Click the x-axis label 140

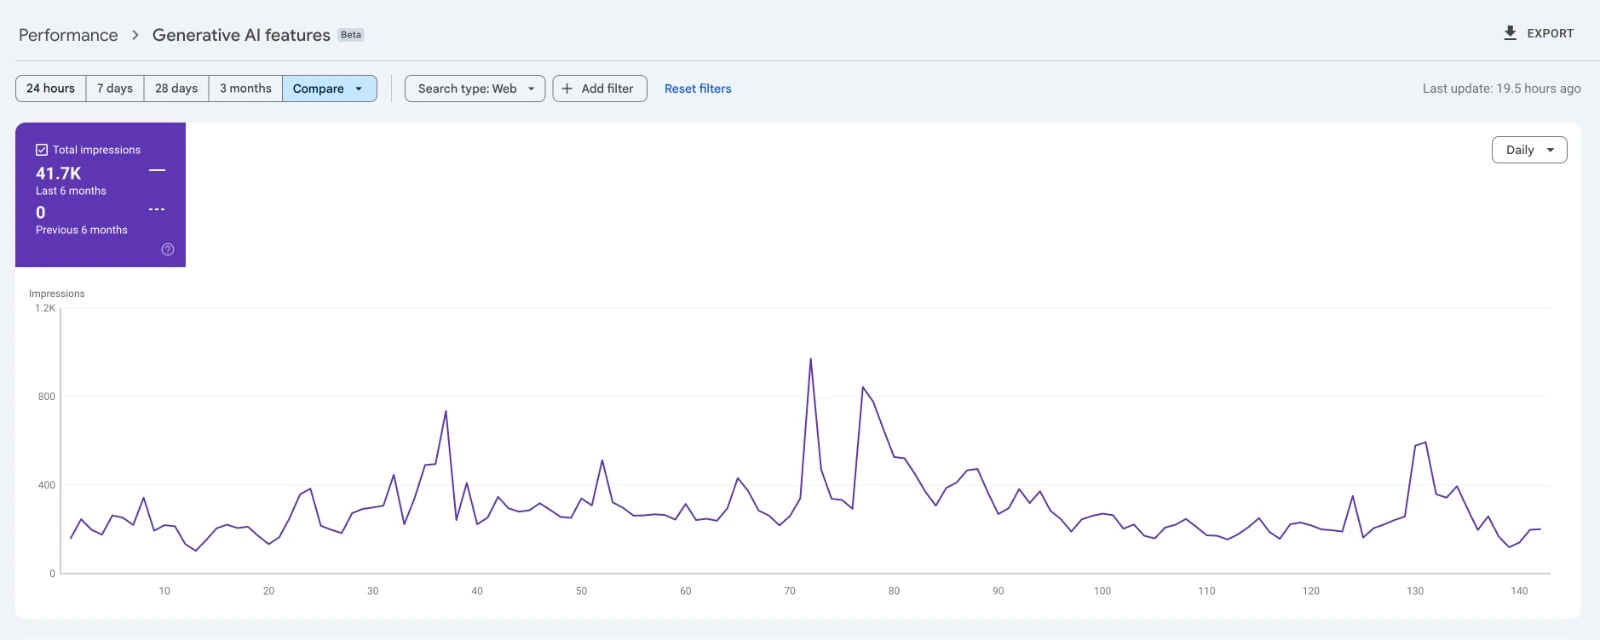[1519, 591]
